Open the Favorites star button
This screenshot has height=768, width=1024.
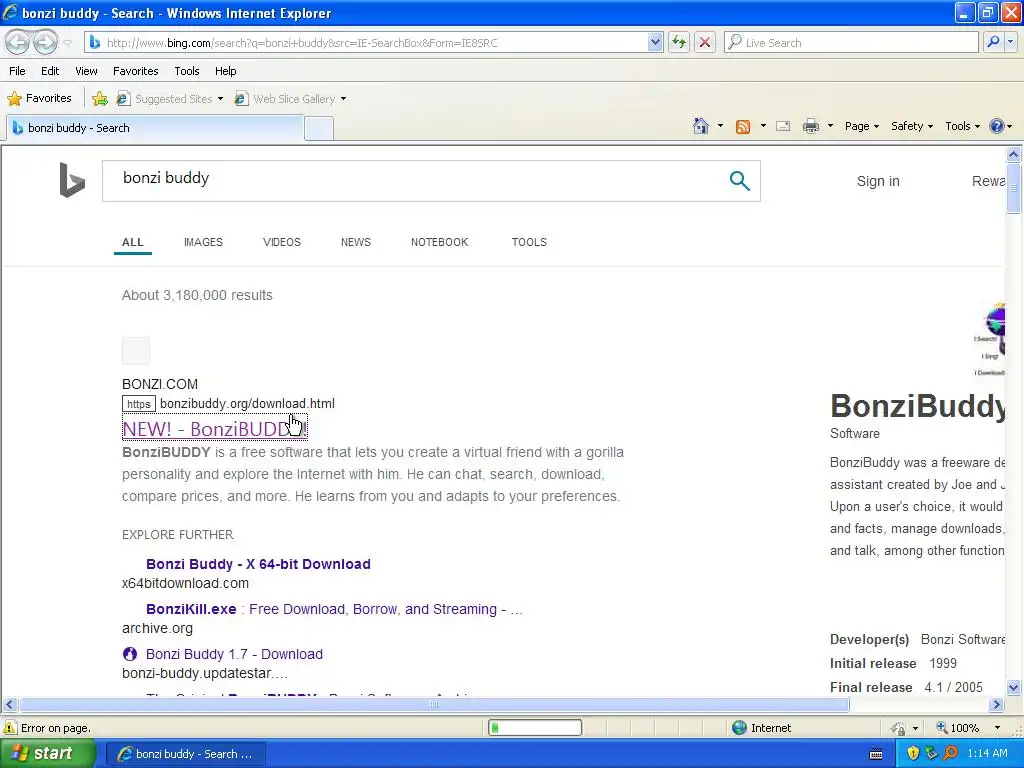point(39,99)
